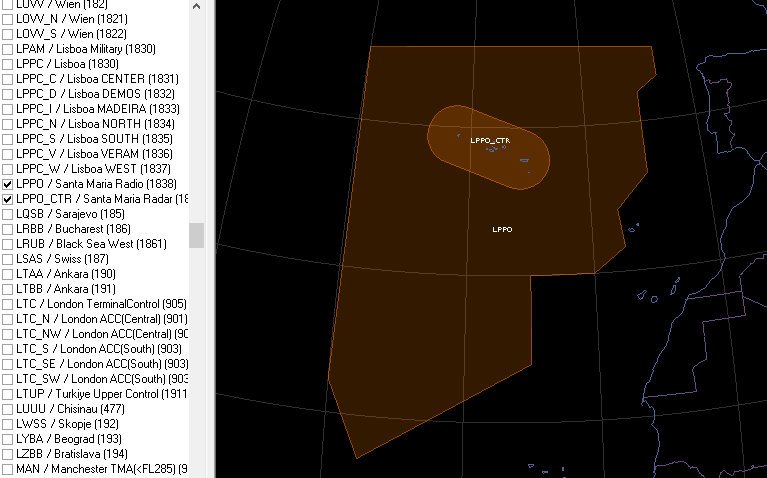This screenshot has width=767, height=478.
Task: Enable LPPC_W / Lisboa WEST sector
Action: [x=8, y=169]
